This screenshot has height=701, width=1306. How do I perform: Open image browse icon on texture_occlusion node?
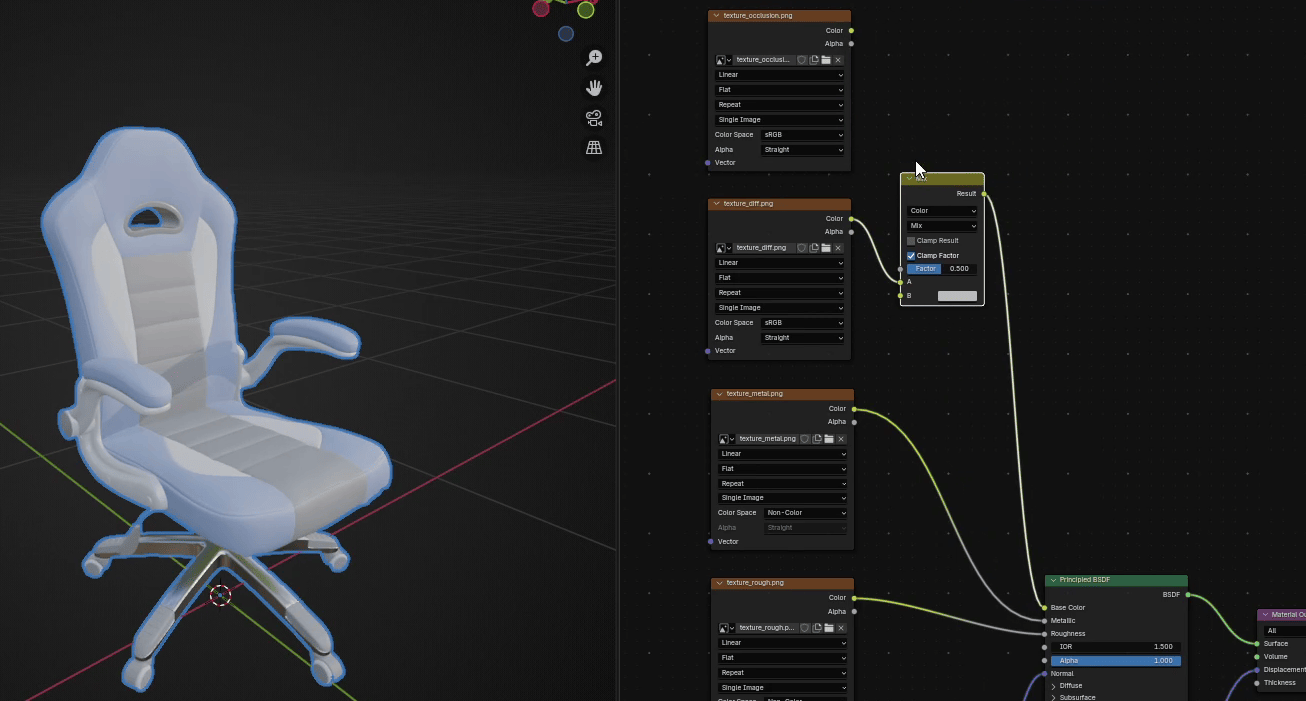pos(723,60)
